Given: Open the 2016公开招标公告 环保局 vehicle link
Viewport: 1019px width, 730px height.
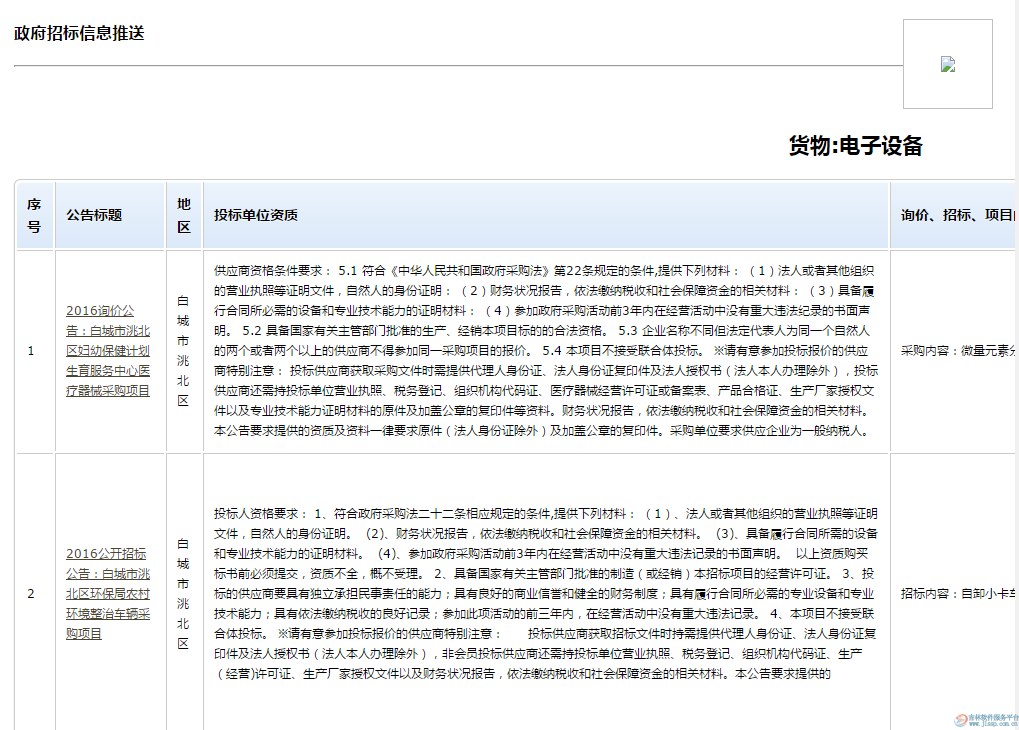Looking at the screenshot, I should coord(108,593).
